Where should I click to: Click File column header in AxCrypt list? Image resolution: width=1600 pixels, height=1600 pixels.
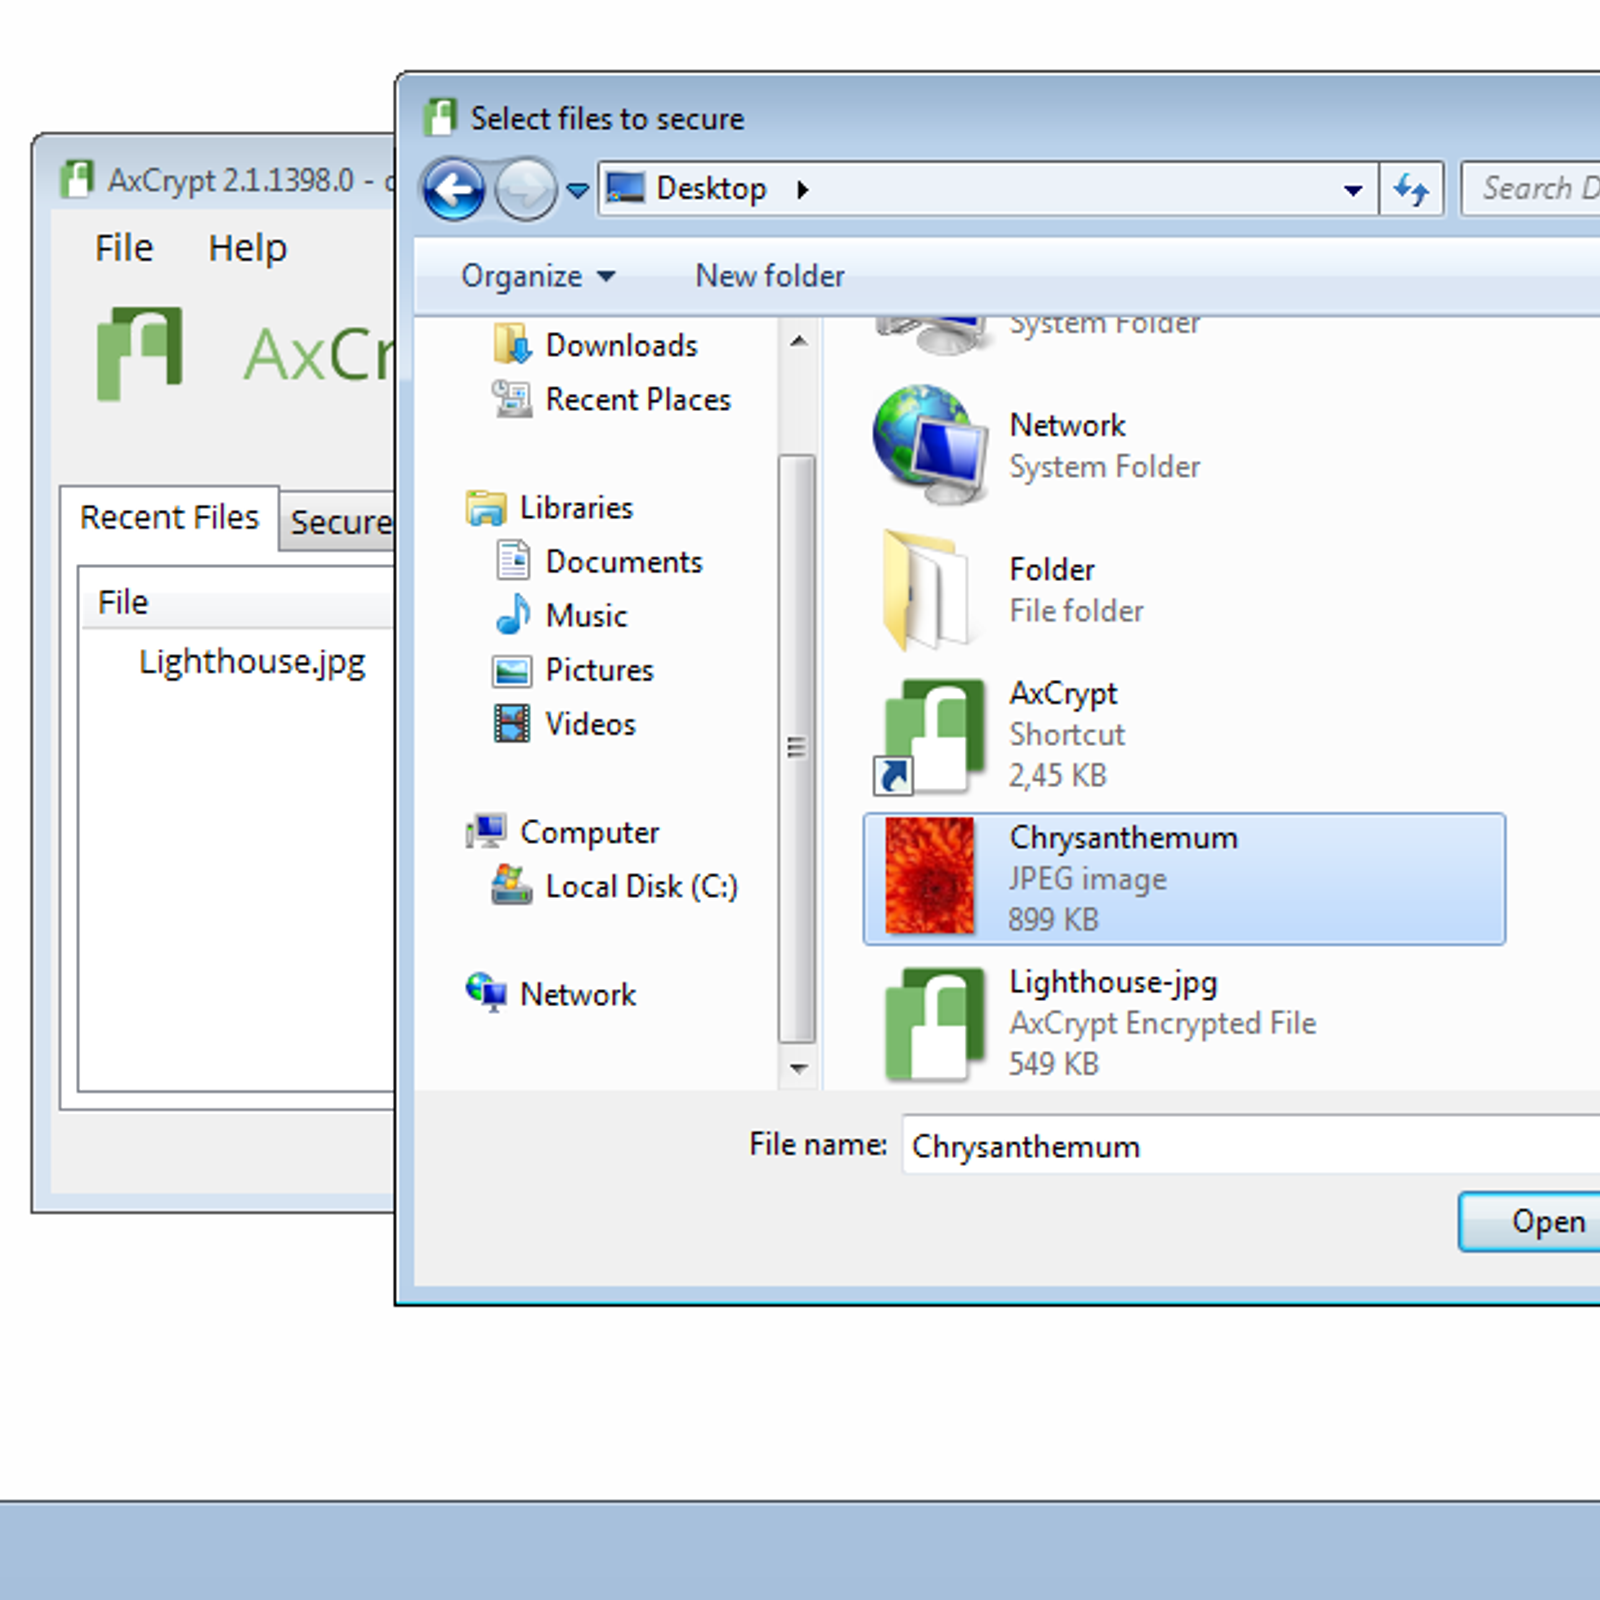click(x=238, y=602)
